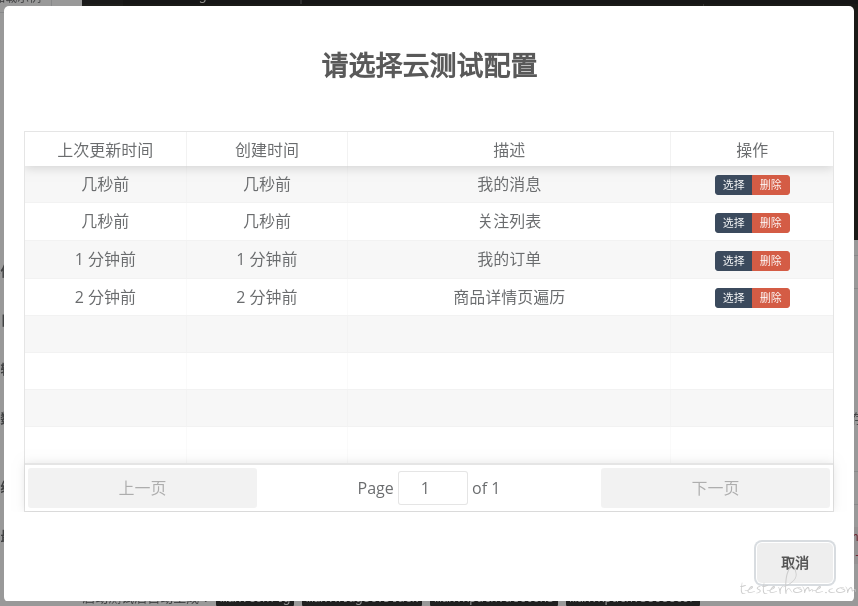Click the 描述 column header
Image resolution: width=858 pixels, height=606 pixels.
click(509, 150)
